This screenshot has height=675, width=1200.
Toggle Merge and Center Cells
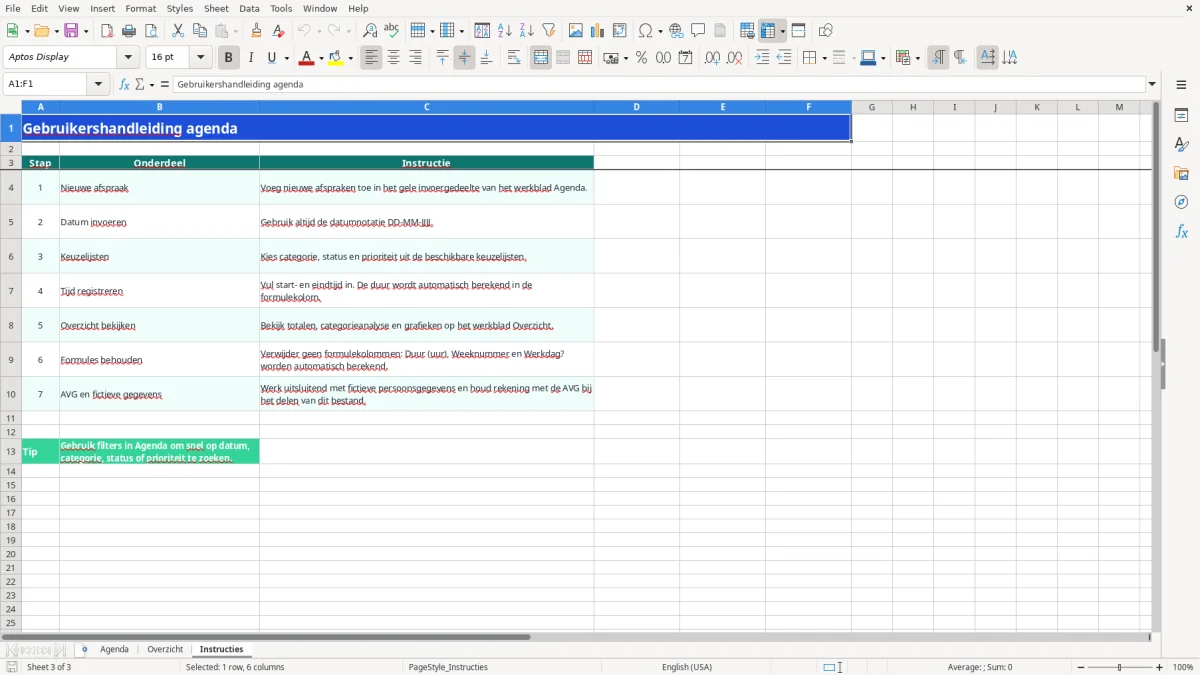(541, 58)
